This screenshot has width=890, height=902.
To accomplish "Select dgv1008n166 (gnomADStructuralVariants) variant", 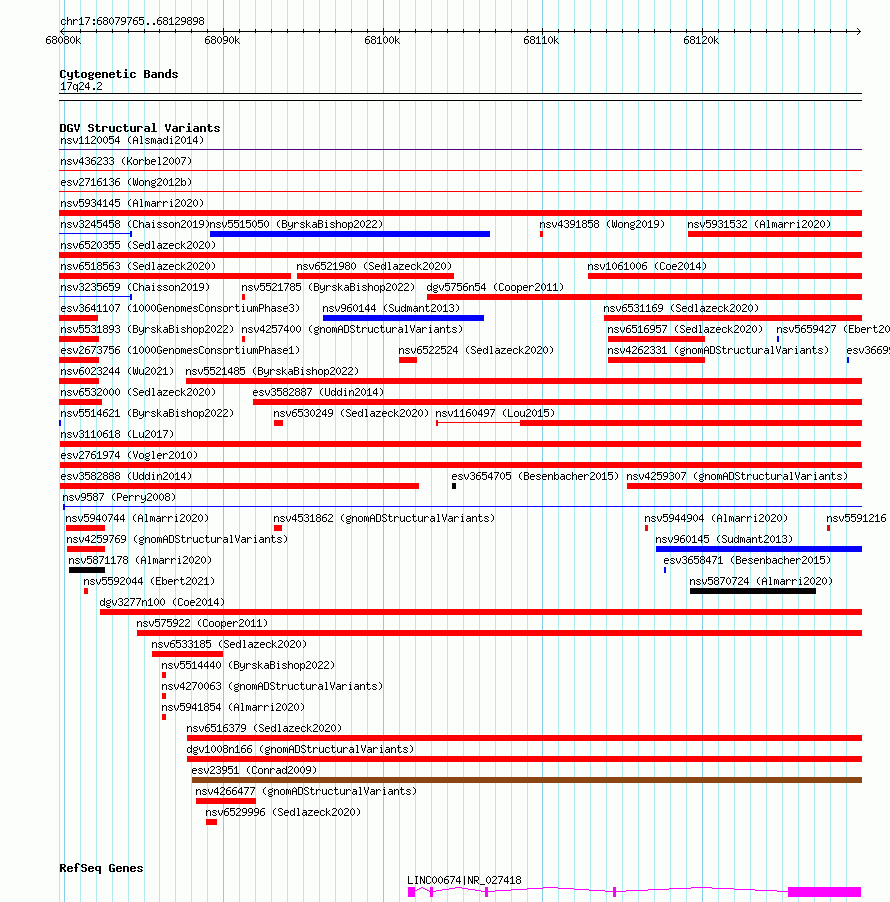I will pyautogui.click(x=300, y=750).
